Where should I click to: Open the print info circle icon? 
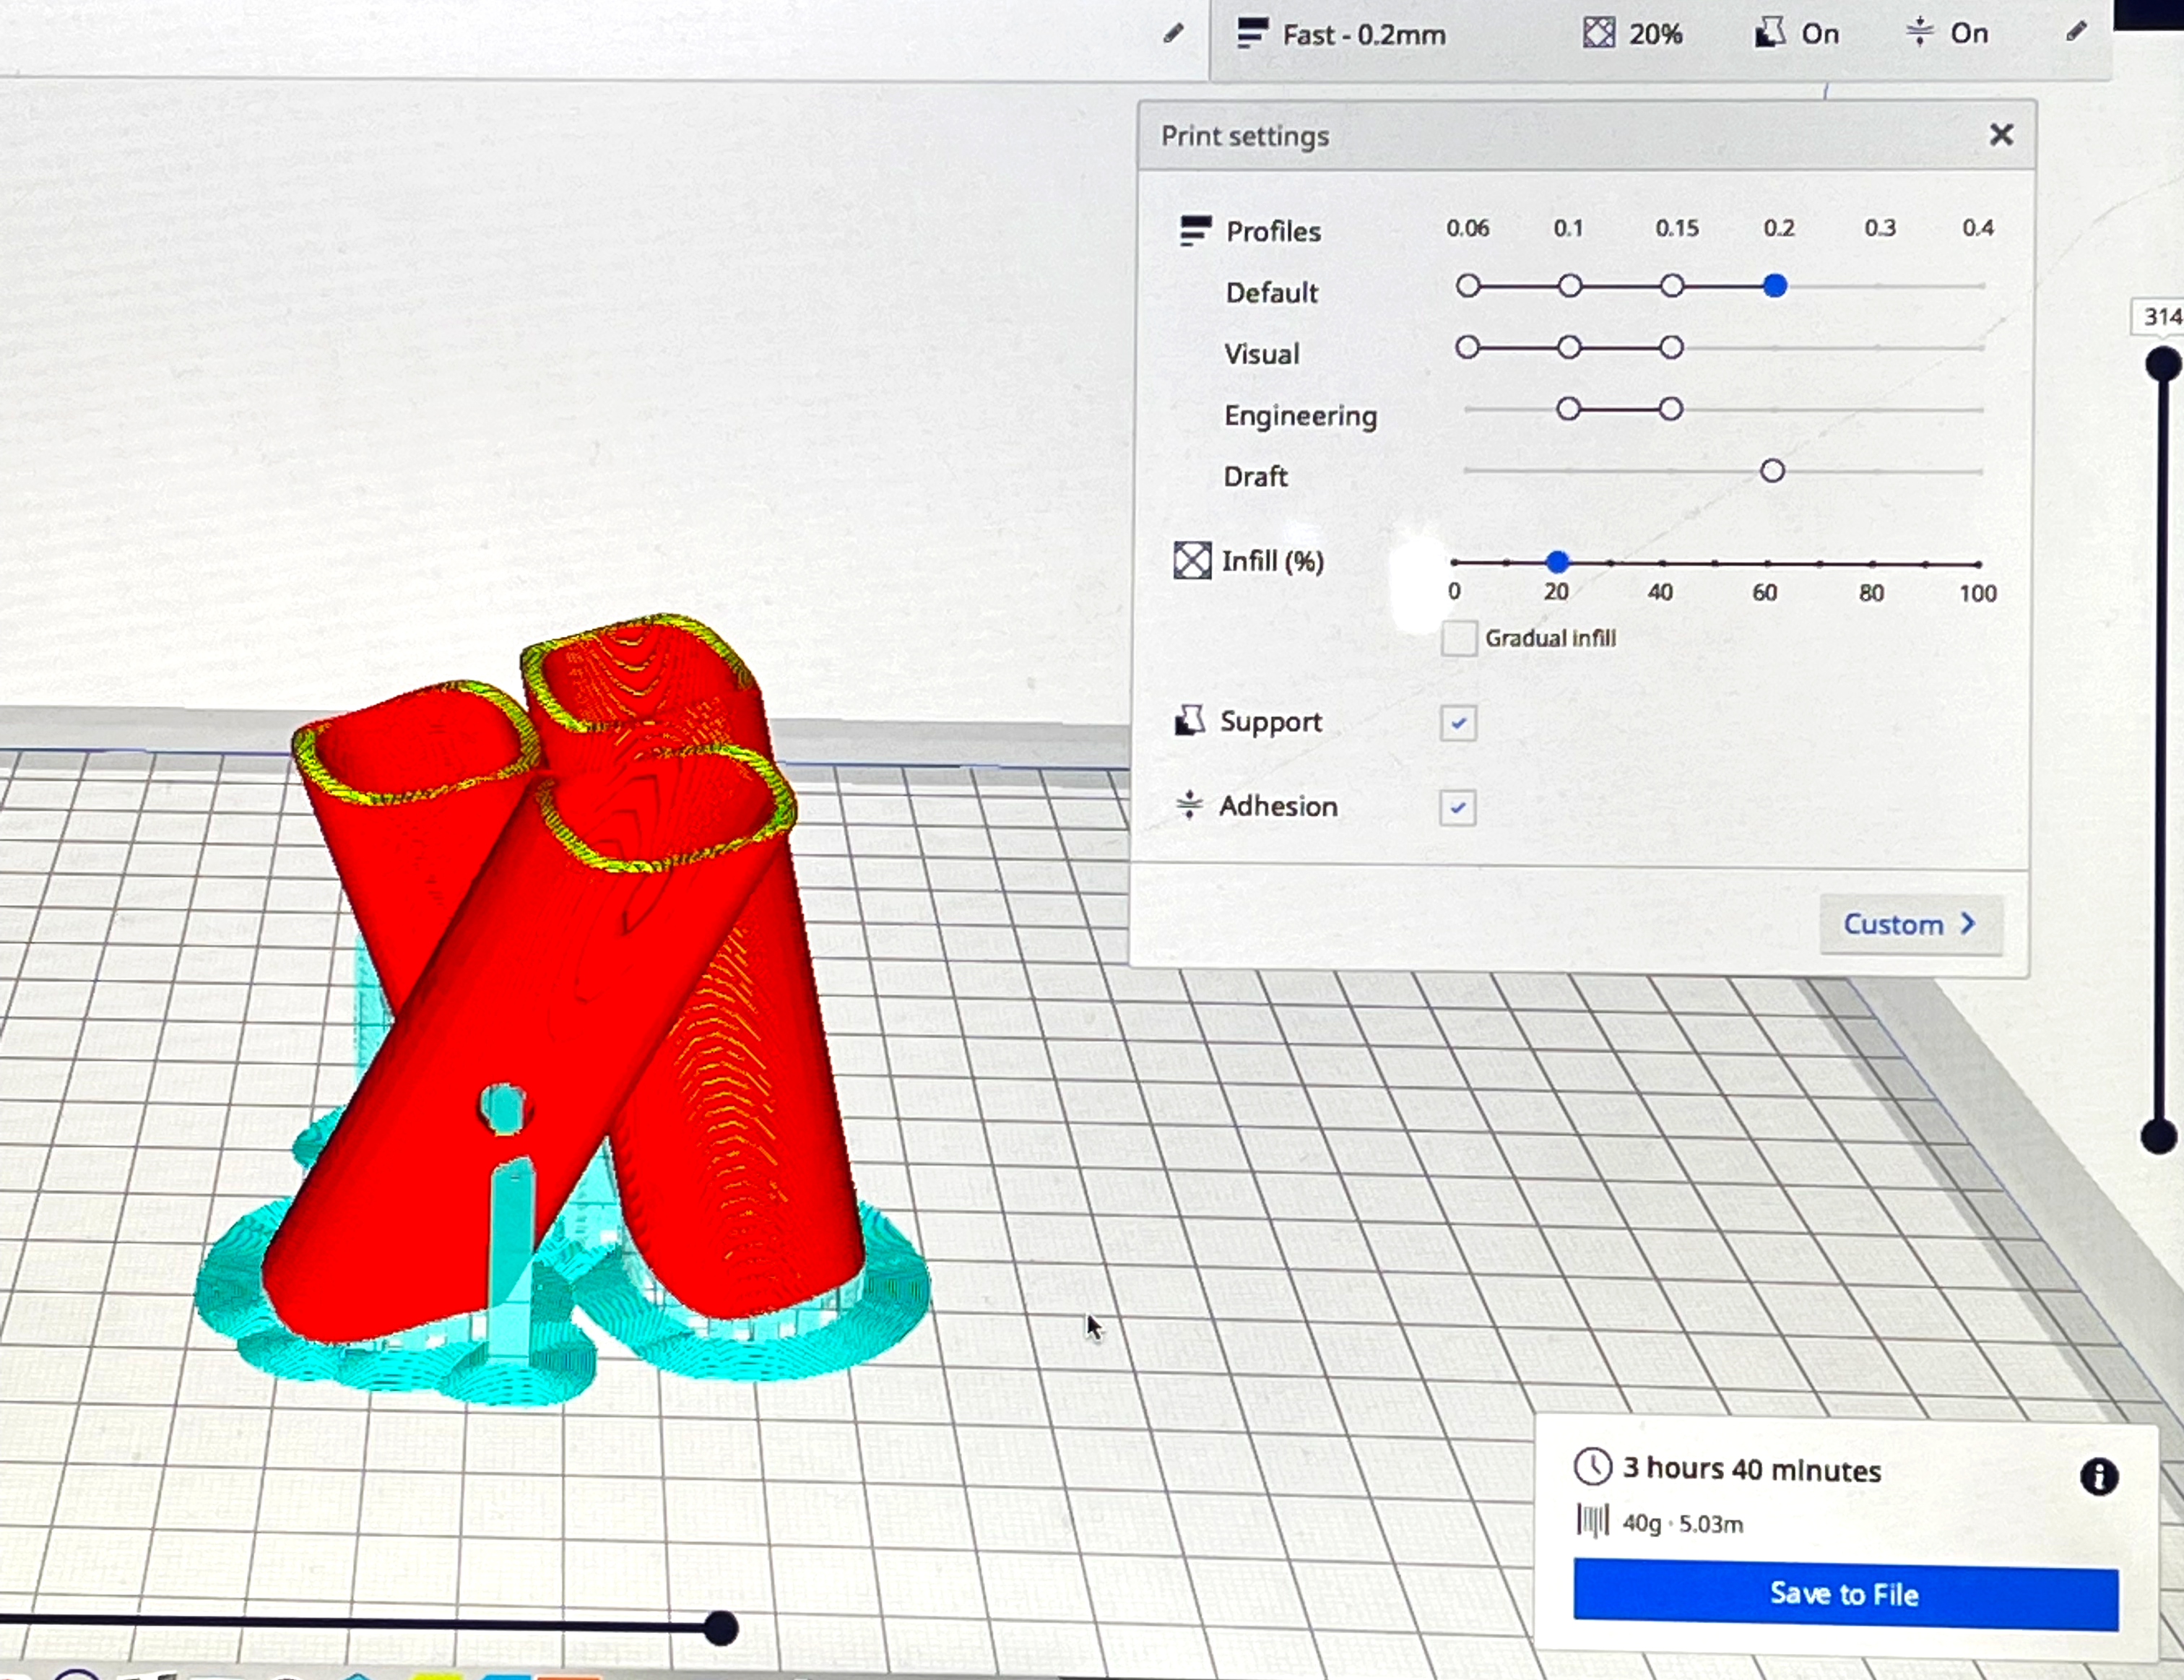[x=2098, y=1476]
